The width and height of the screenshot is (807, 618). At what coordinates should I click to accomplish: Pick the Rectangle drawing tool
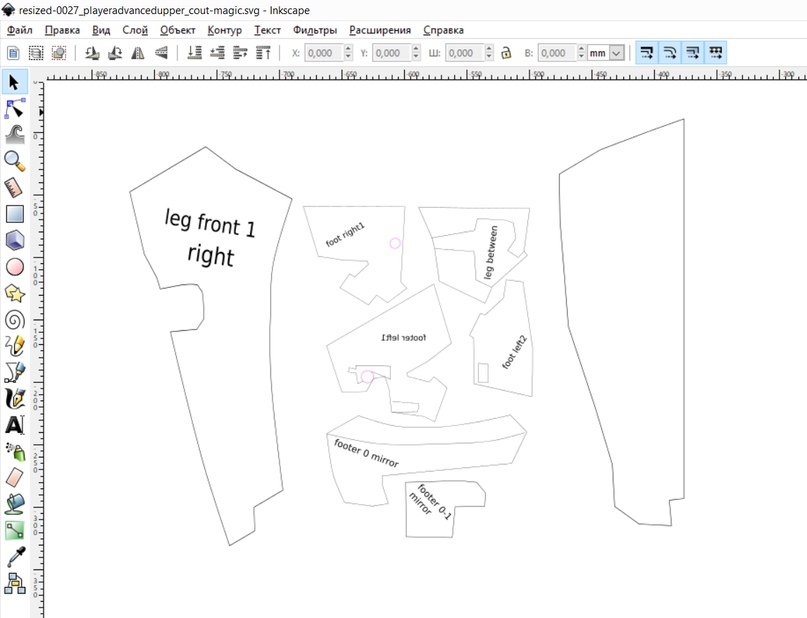tap(14, 214)
